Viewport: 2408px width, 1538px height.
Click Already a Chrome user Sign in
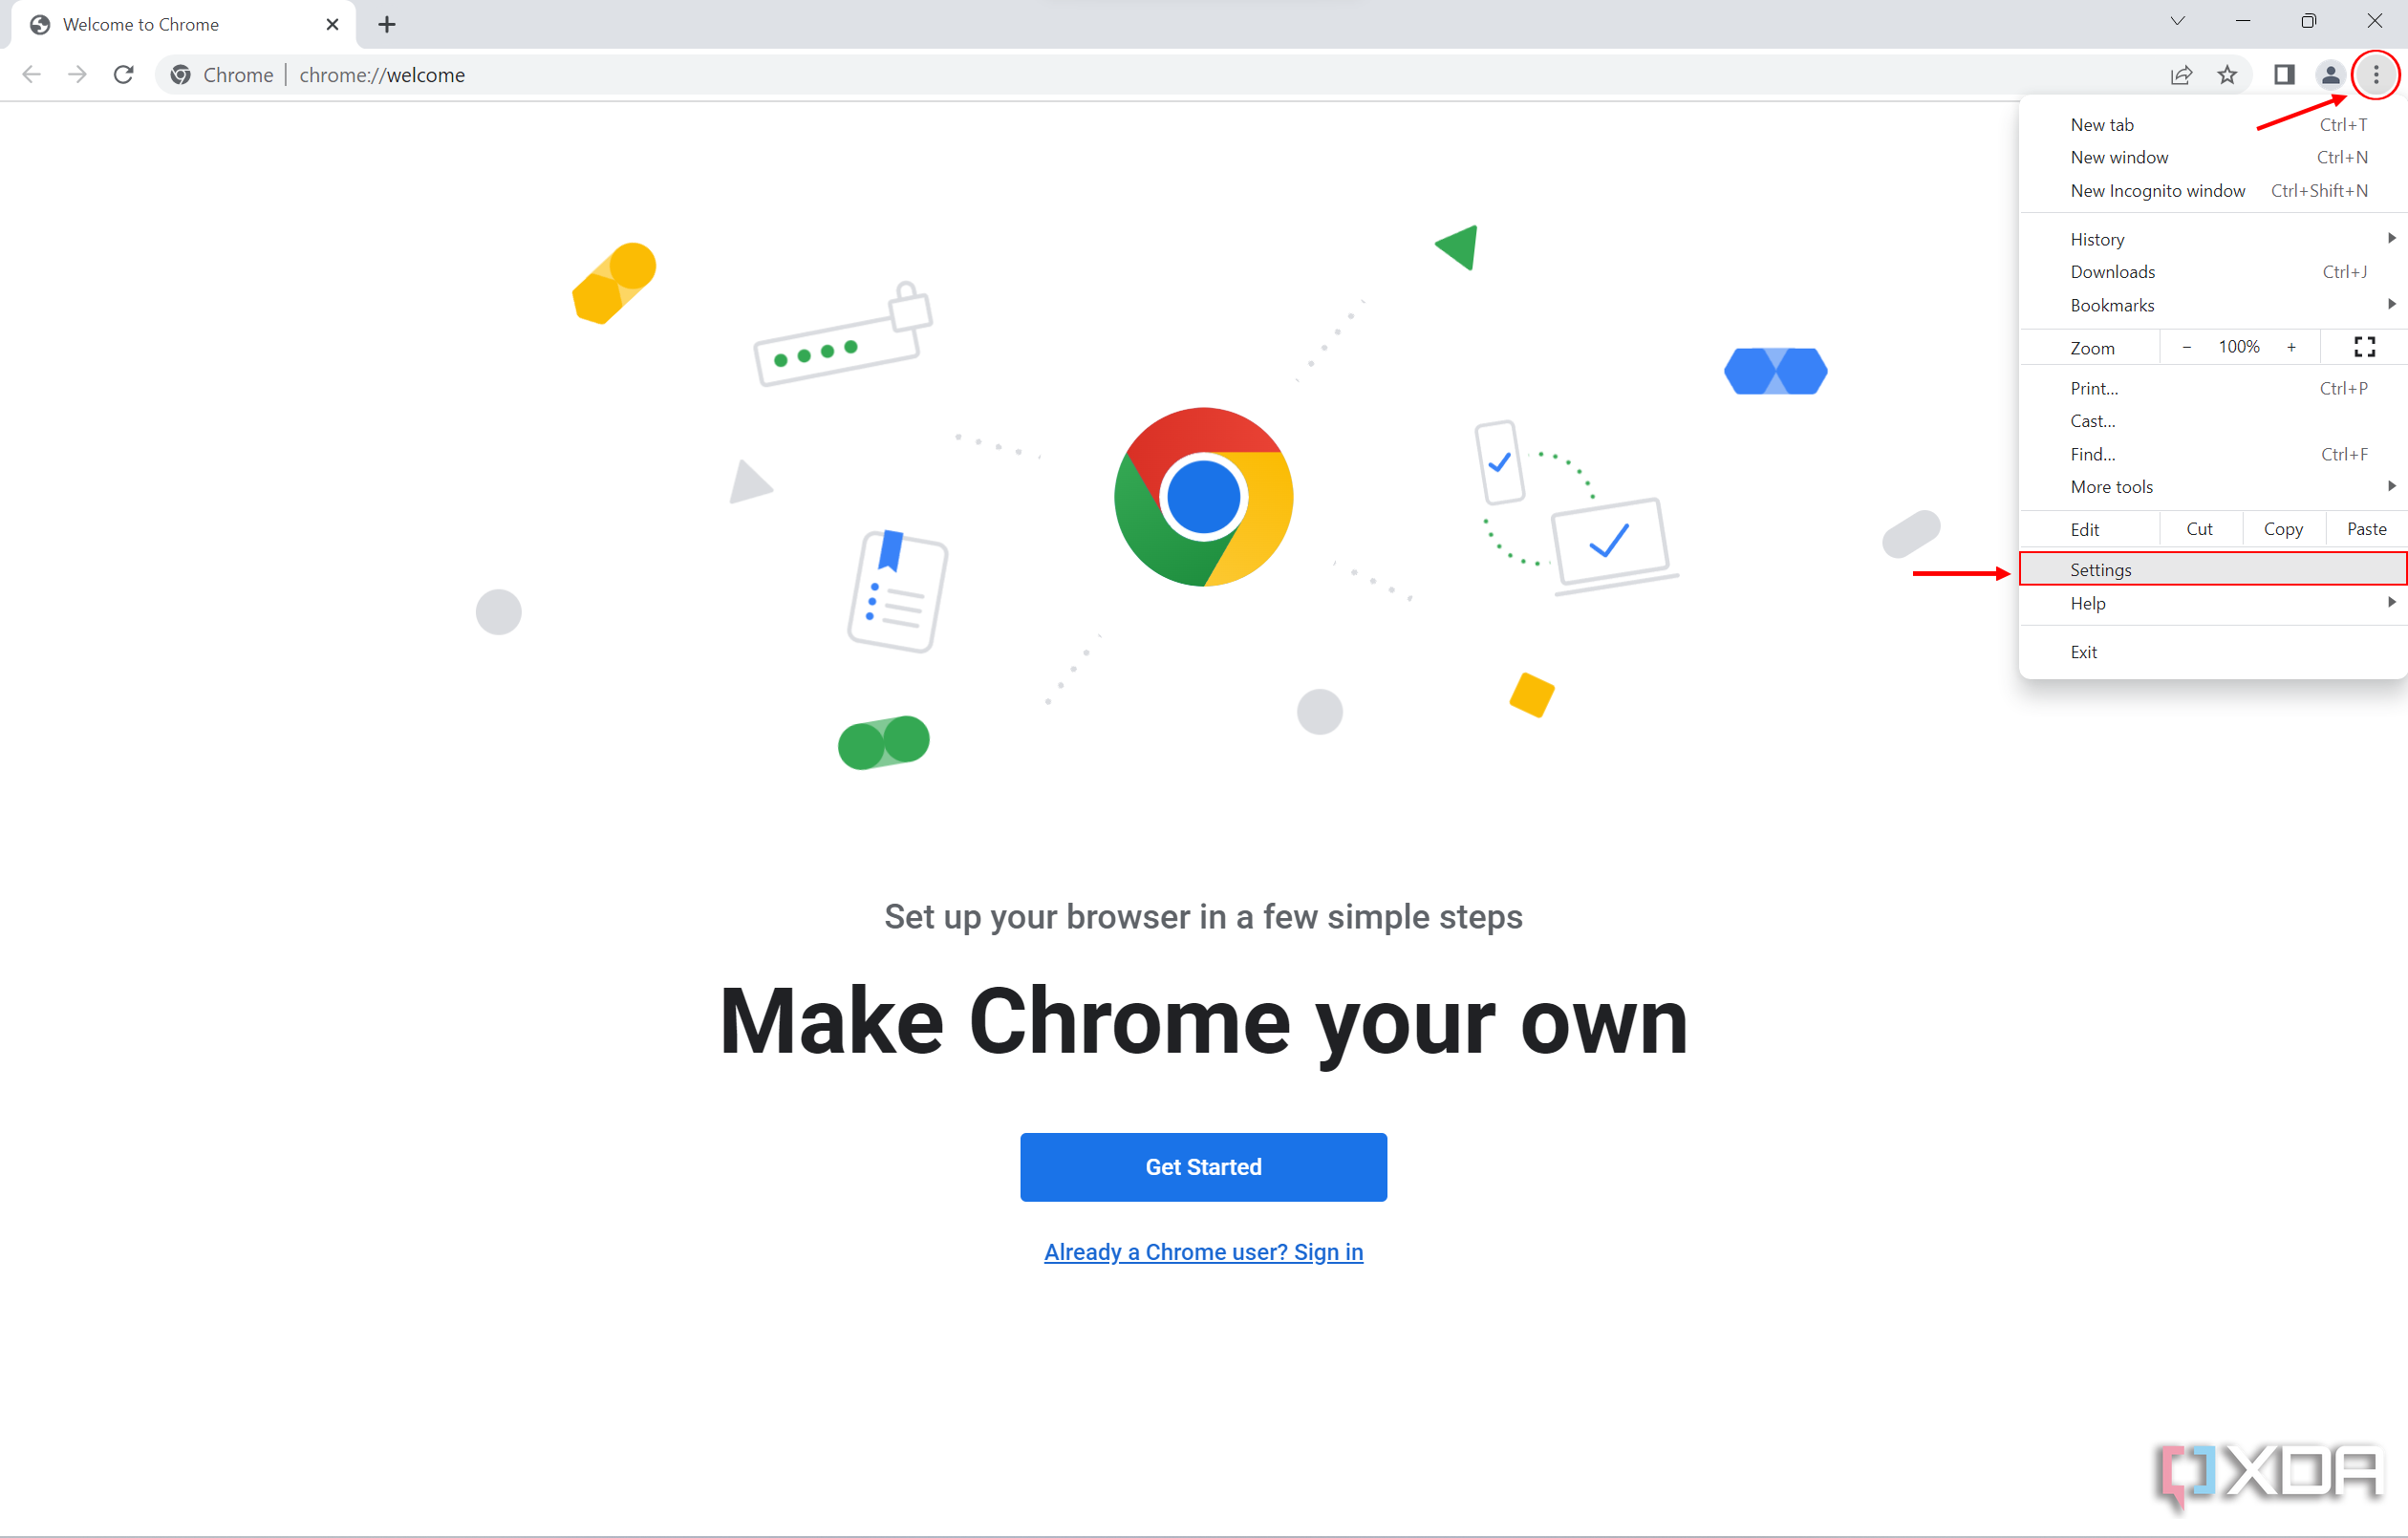coord(1202,1250)
